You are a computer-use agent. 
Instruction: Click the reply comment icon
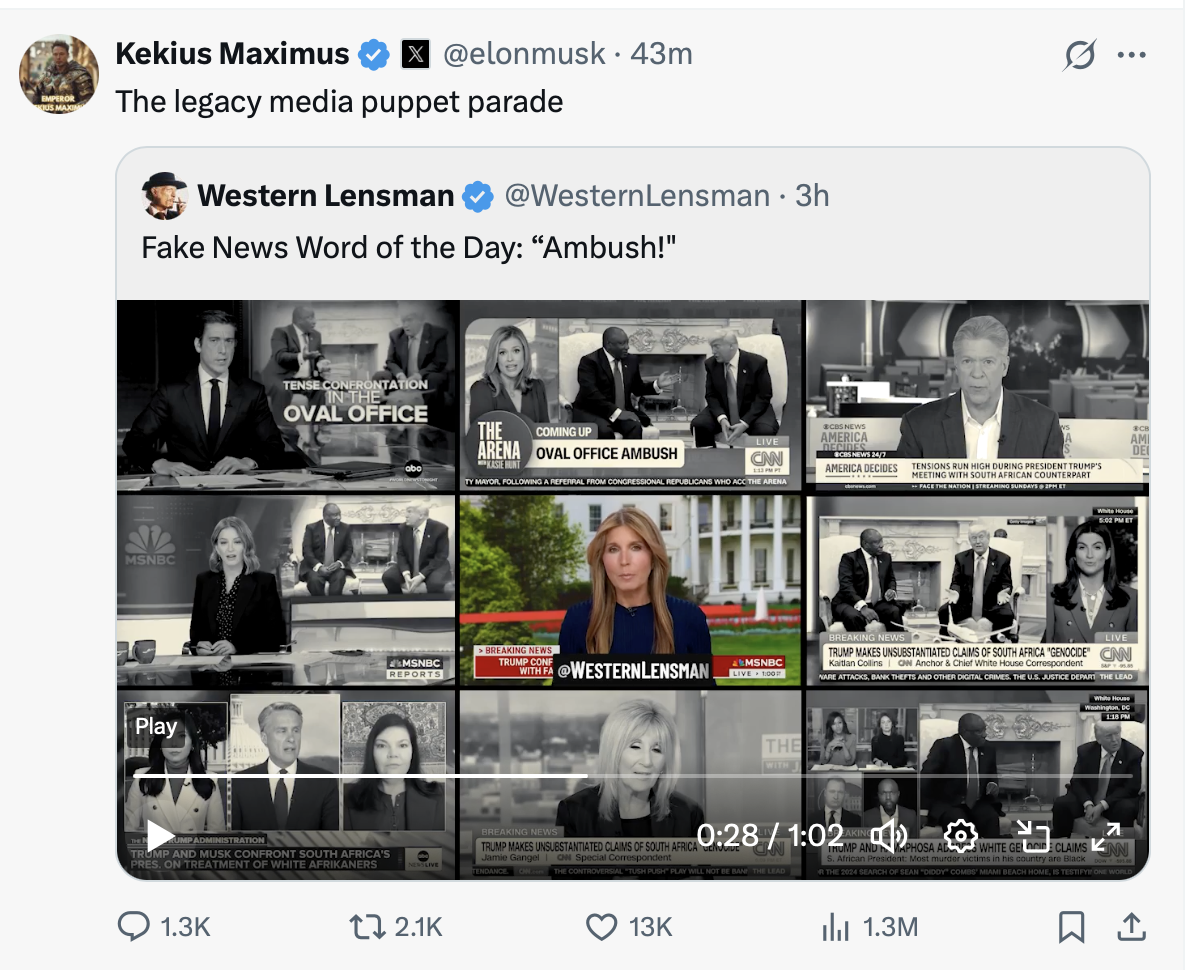coord(134,927)
